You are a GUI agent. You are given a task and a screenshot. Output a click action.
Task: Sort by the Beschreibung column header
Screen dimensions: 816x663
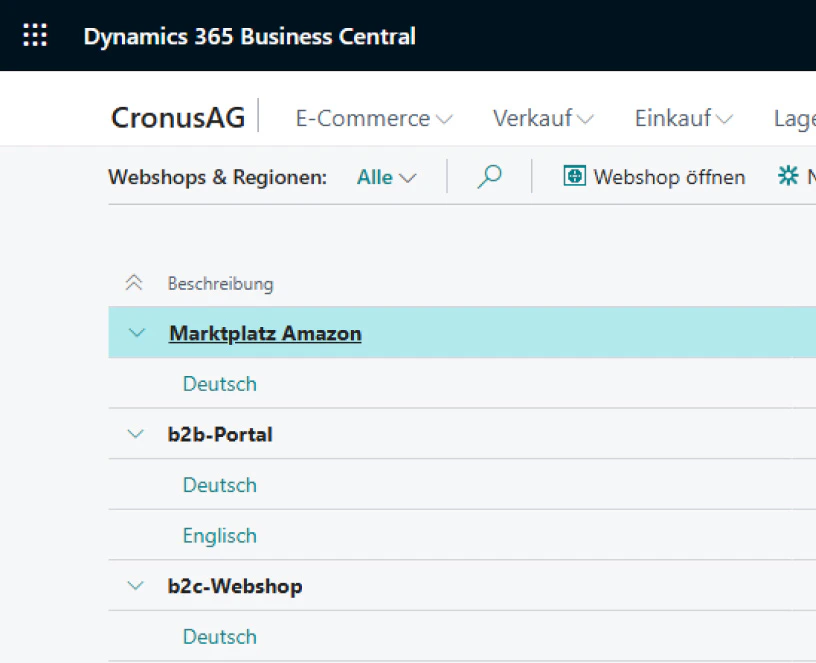point(220,284)
